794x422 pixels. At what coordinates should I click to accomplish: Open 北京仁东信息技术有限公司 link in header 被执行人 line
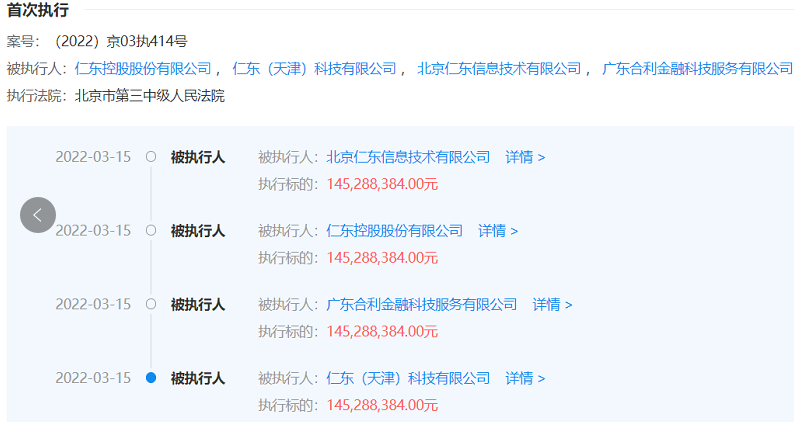pyautogui.click(x=499, y=68)
